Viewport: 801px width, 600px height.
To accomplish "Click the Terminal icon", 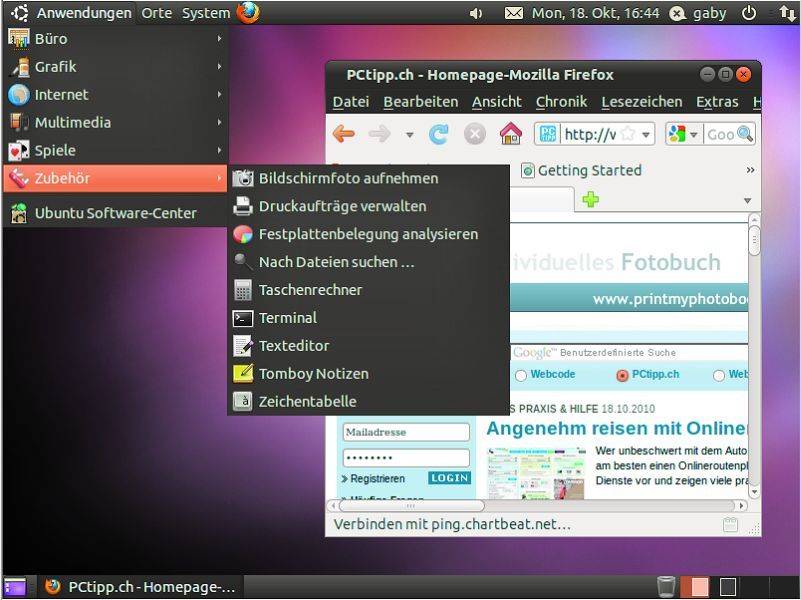I will coord(243,318).
